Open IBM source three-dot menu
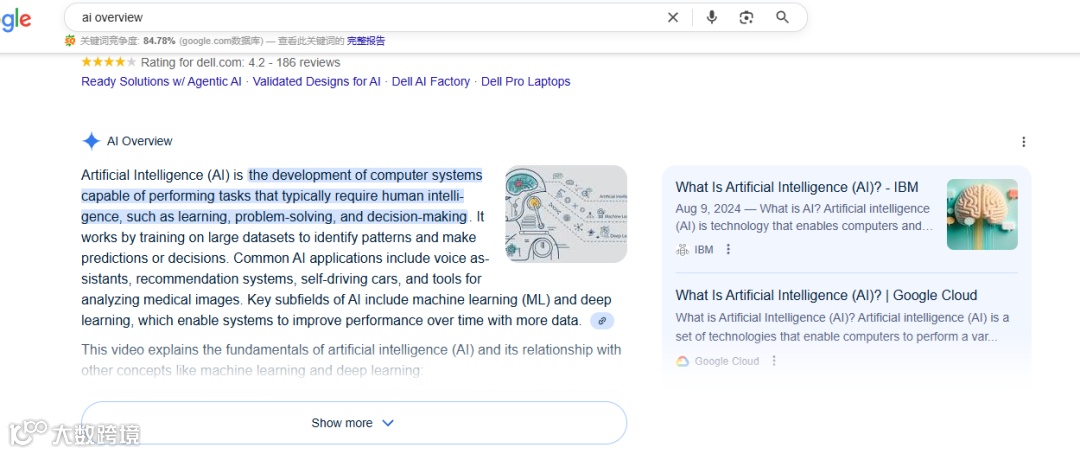This screenshot has height=454, width=1080. click(728, 249)
